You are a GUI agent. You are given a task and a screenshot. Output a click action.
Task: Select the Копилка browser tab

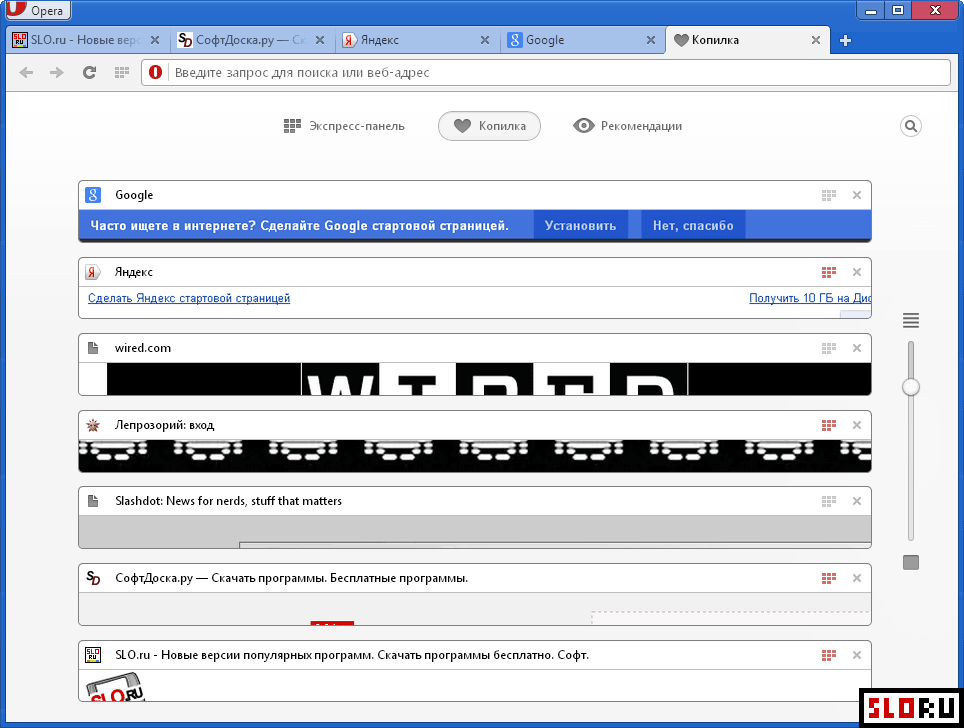747,40
